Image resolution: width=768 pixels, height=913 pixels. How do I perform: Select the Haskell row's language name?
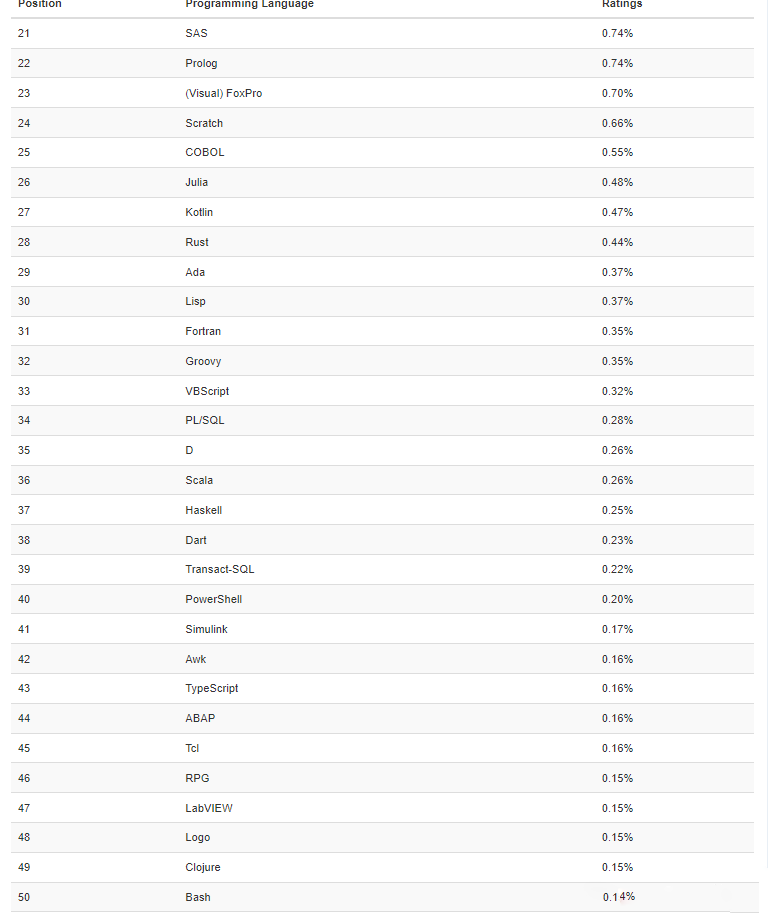click(203, 510)
